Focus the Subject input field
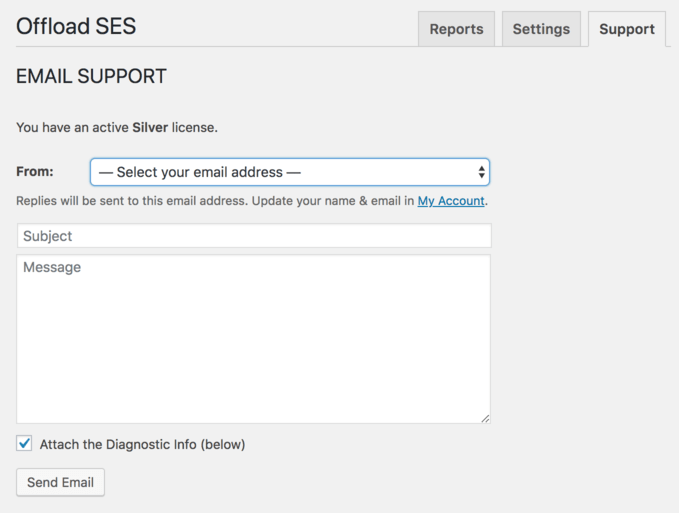Image resolution: width=679 pixels, height=513 pixels. (x=254, y=236)
